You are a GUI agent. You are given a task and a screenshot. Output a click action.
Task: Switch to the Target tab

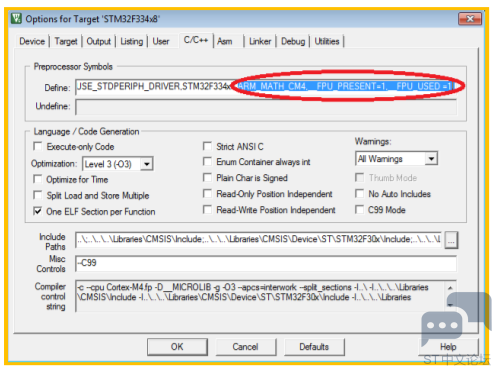click(66, 41)
